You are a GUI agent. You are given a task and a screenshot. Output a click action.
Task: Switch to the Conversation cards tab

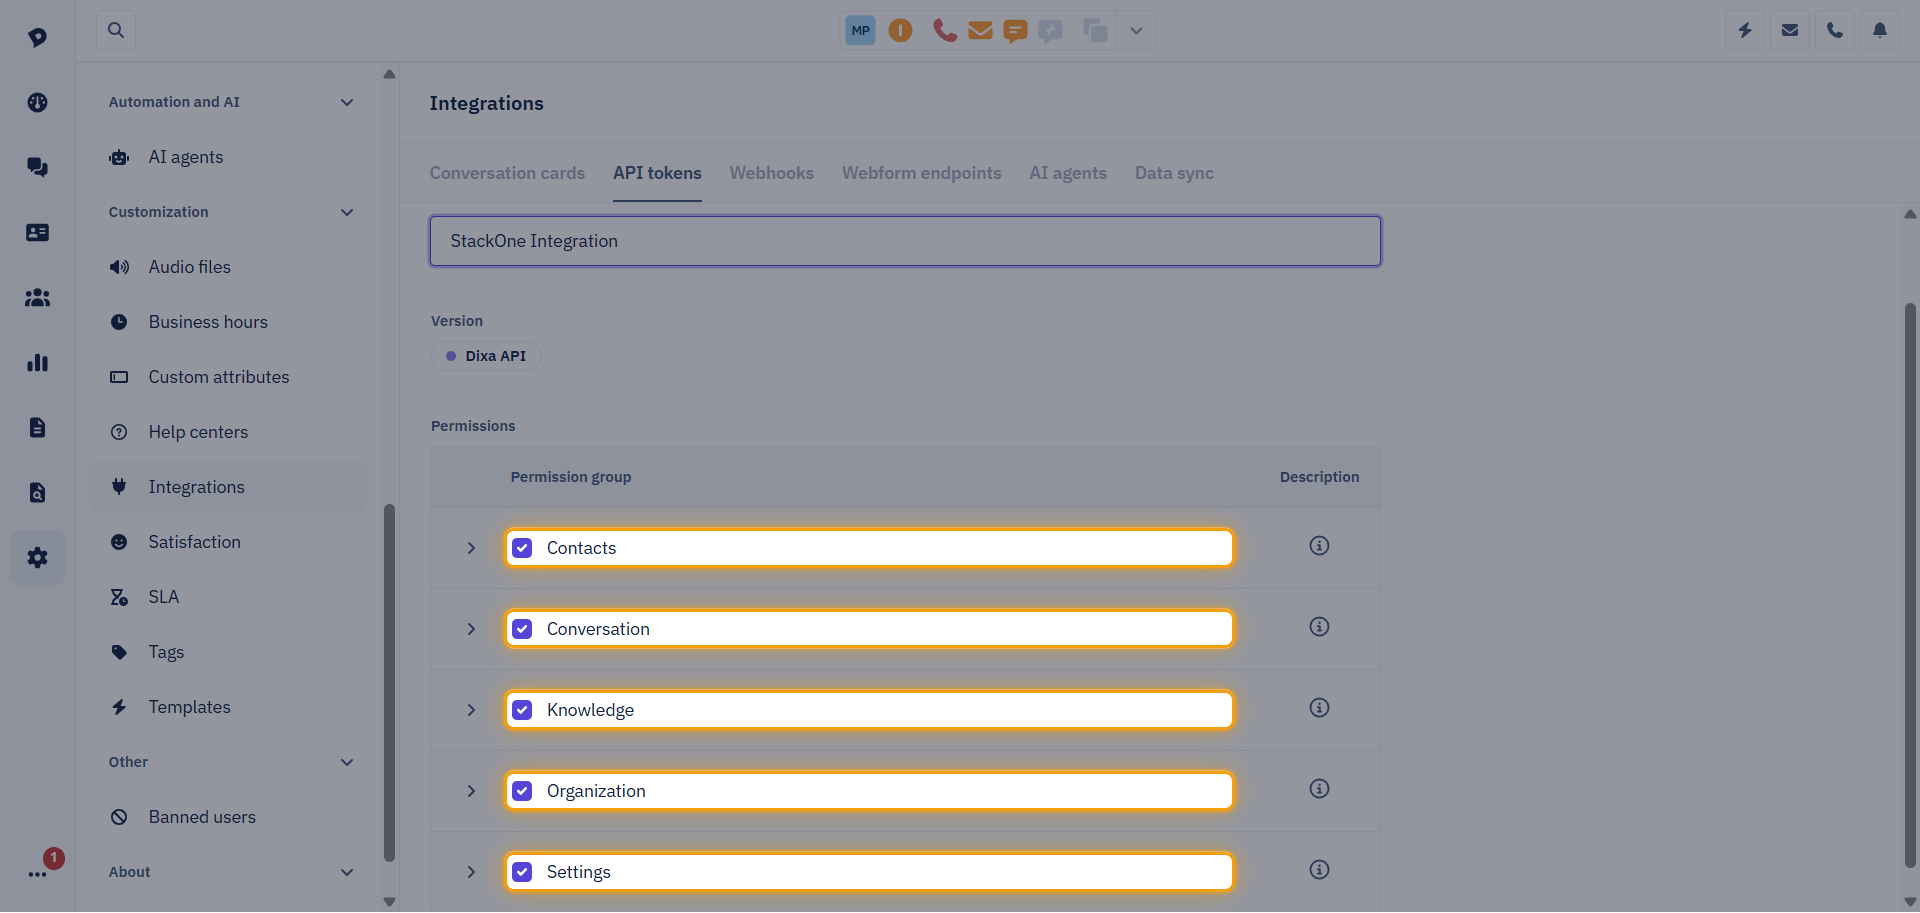pyautogui.click(x=507, y=173)
